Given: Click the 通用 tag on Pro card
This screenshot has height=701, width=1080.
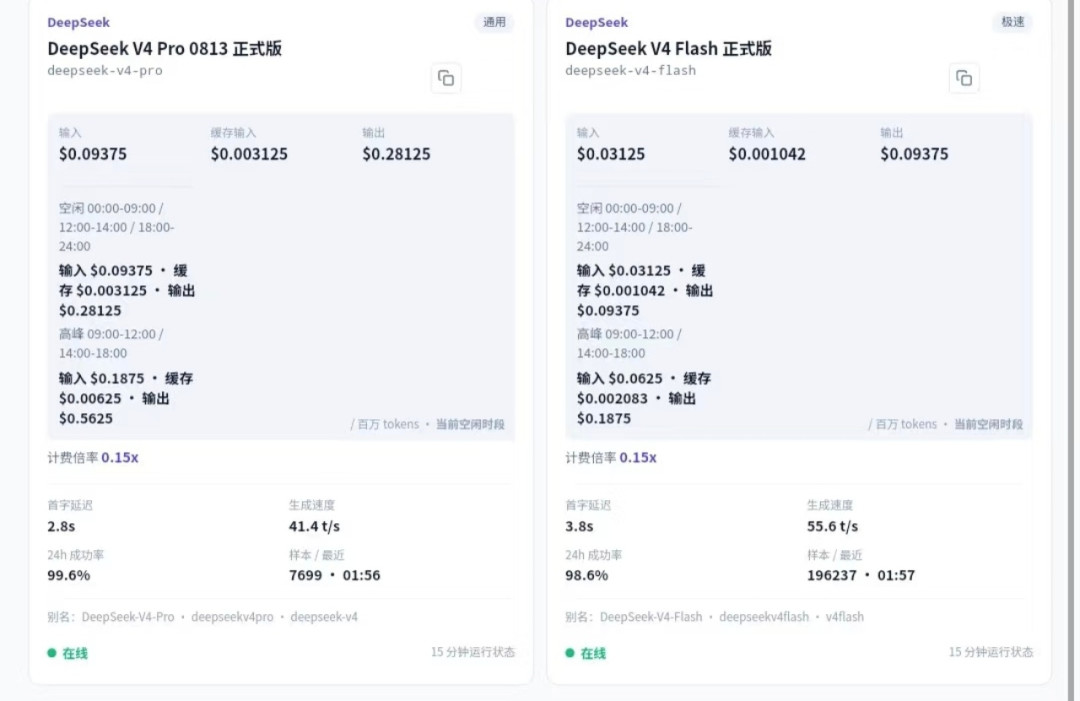Looking at the screenshot, I should pos(494,22).
